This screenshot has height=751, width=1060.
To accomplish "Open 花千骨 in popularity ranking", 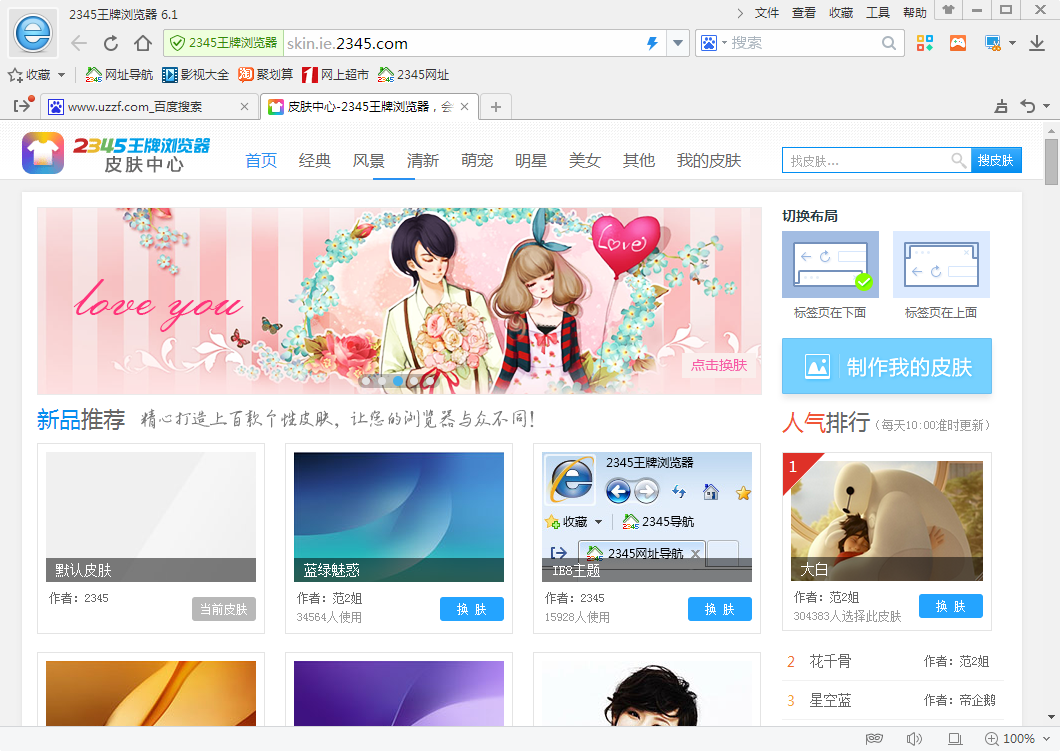I will click(831, 661).
